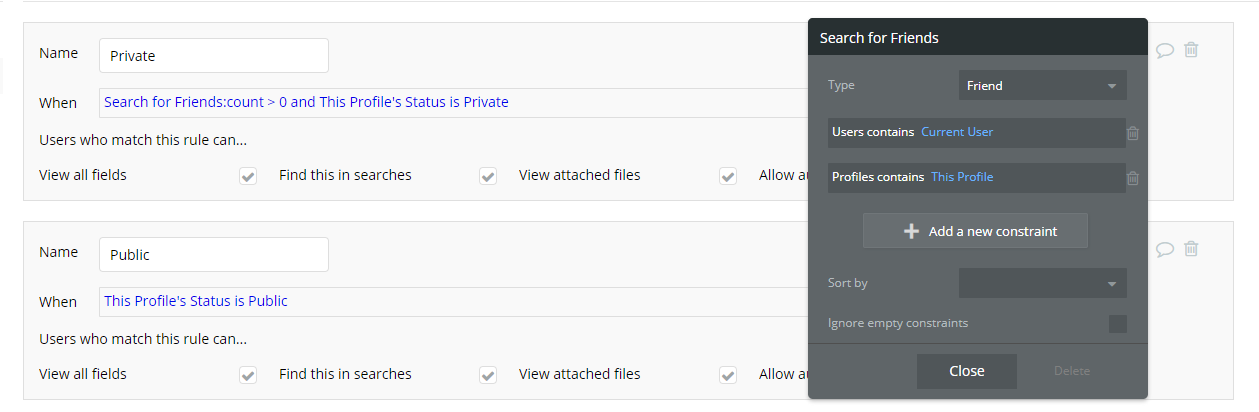Close the Search for Friends popup
Screen dimensions: 1259x412
[966, 371]
